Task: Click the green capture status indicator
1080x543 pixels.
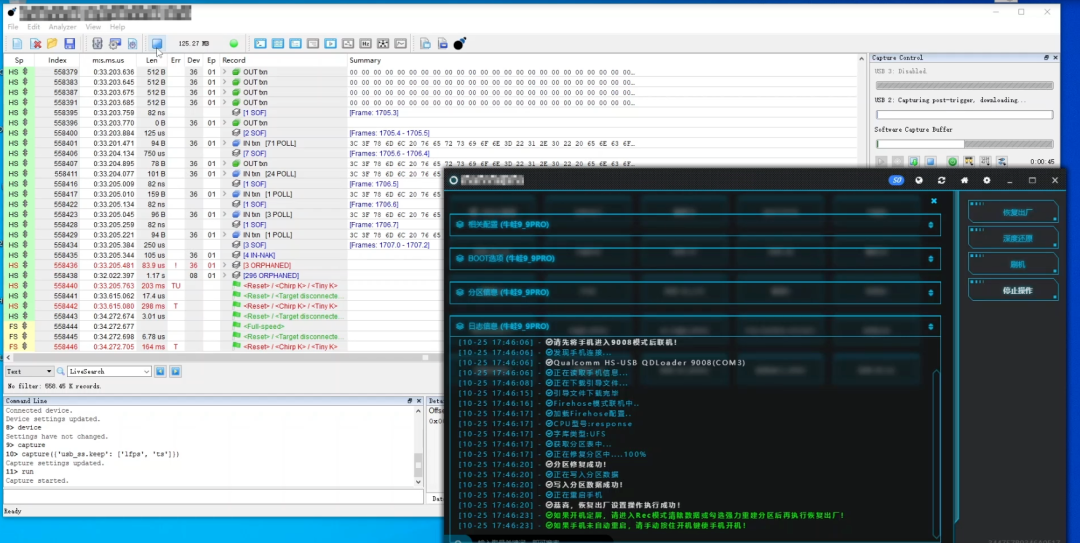Action: click(233, 43)
